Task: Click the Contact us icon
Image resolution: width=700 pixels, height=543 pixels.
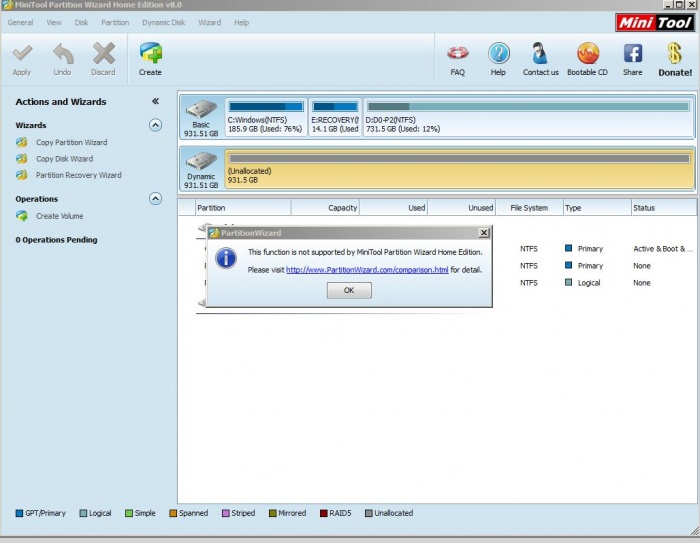Action: click(540, 53)
